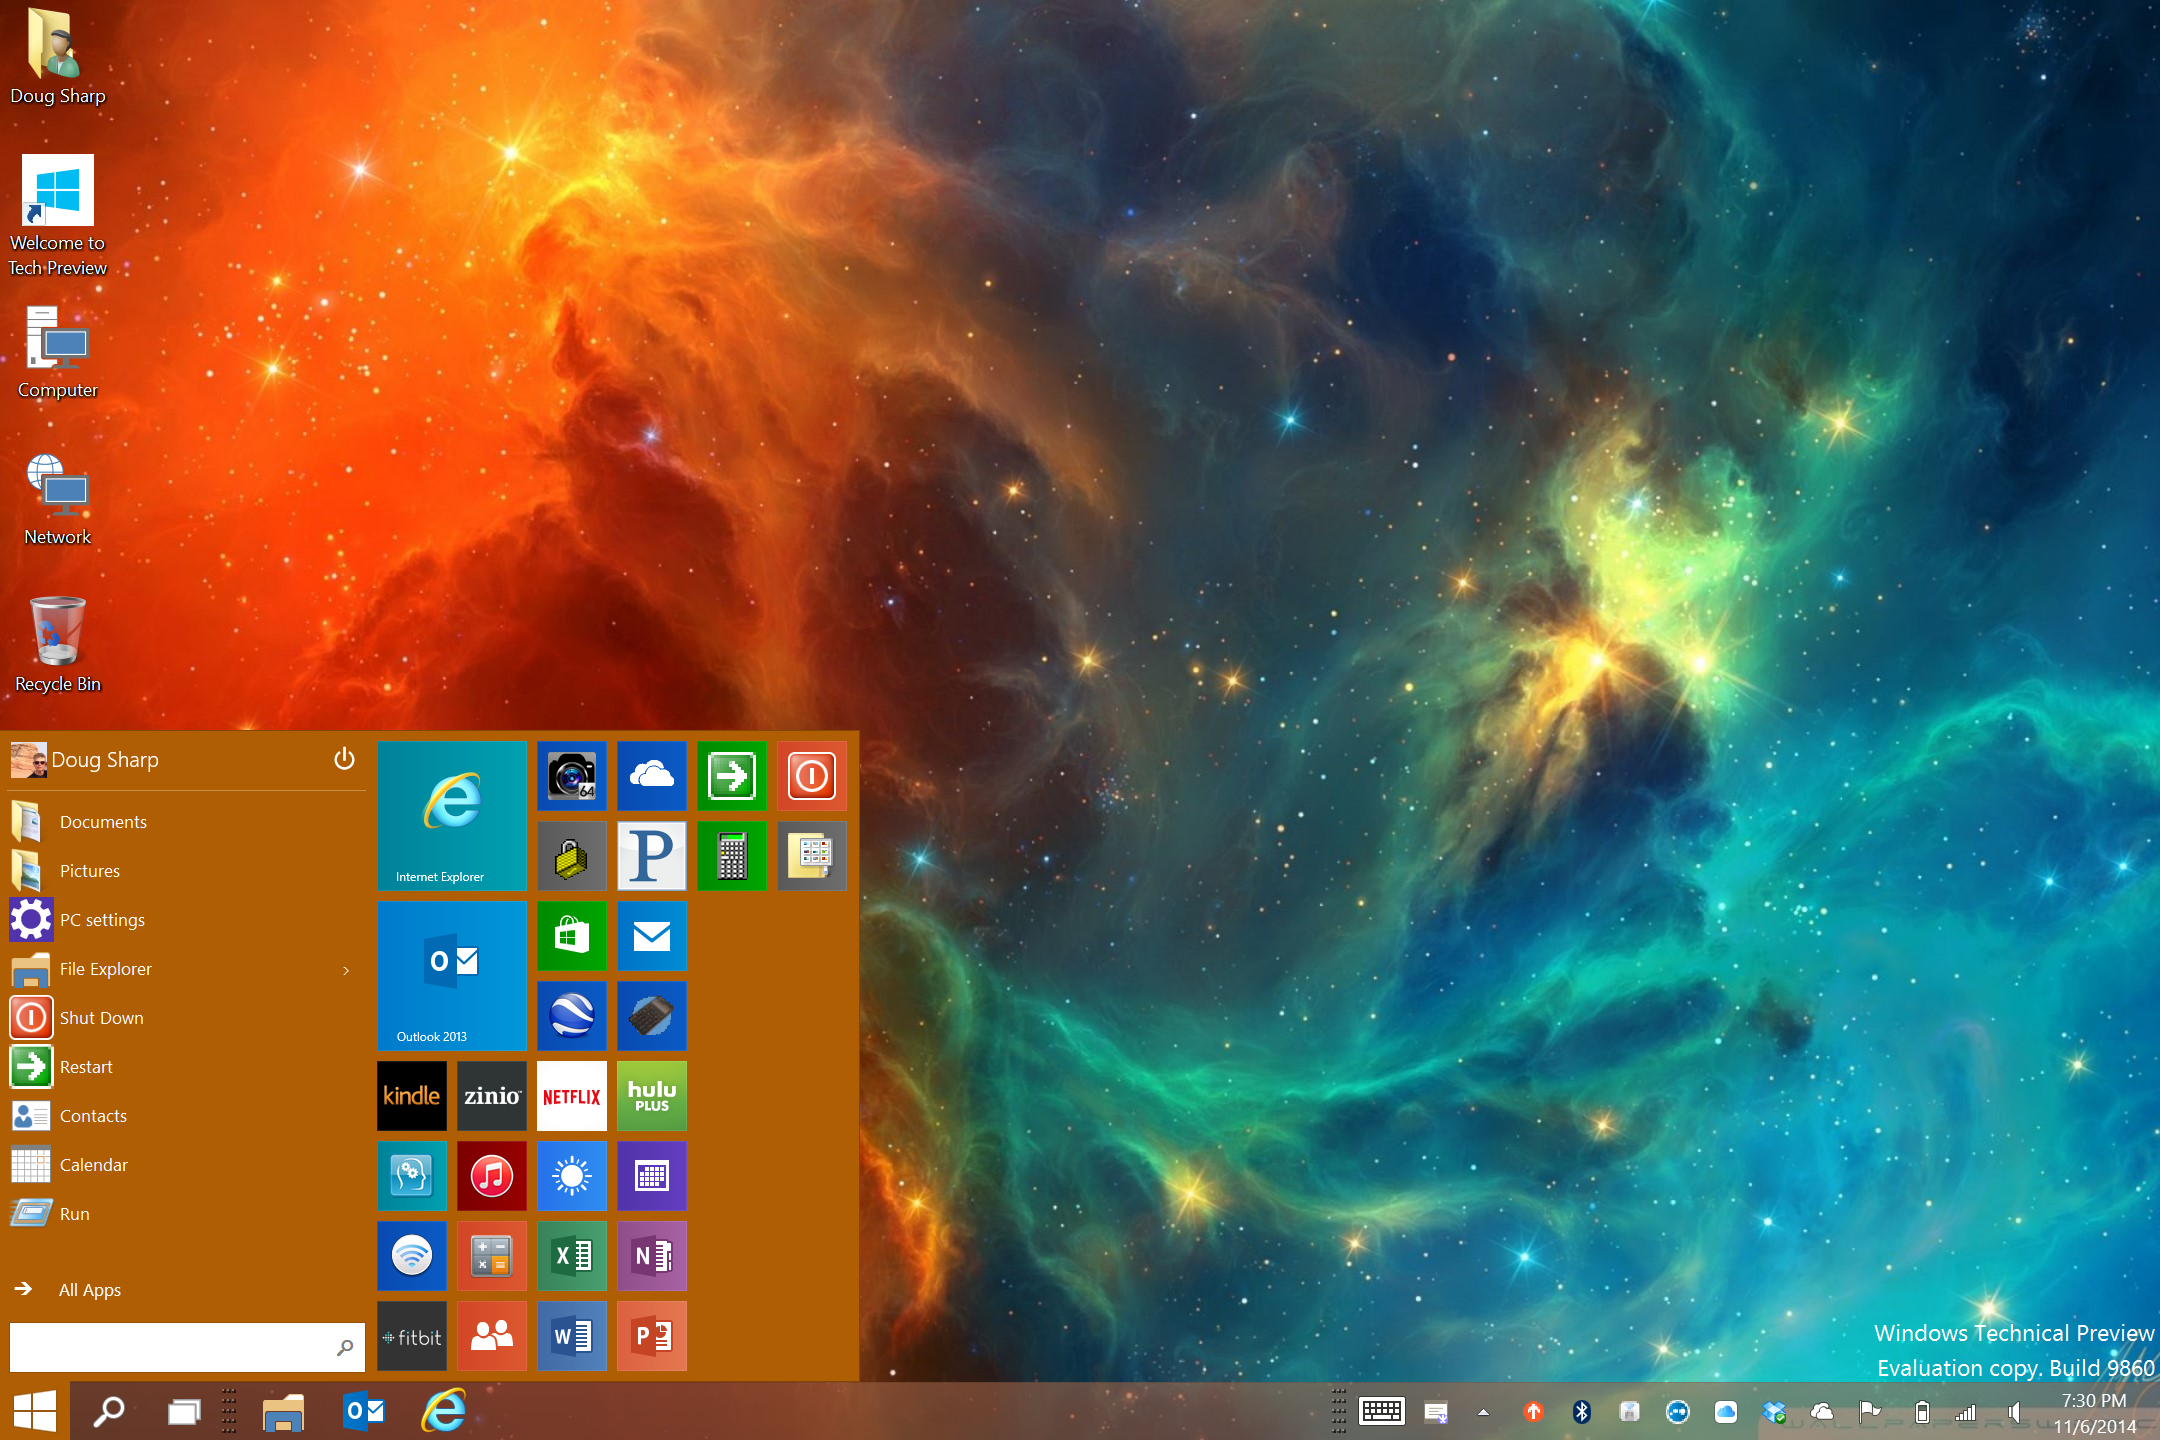Open Contacts from Start menu

pyautogui.click(x=186, y=1116)
